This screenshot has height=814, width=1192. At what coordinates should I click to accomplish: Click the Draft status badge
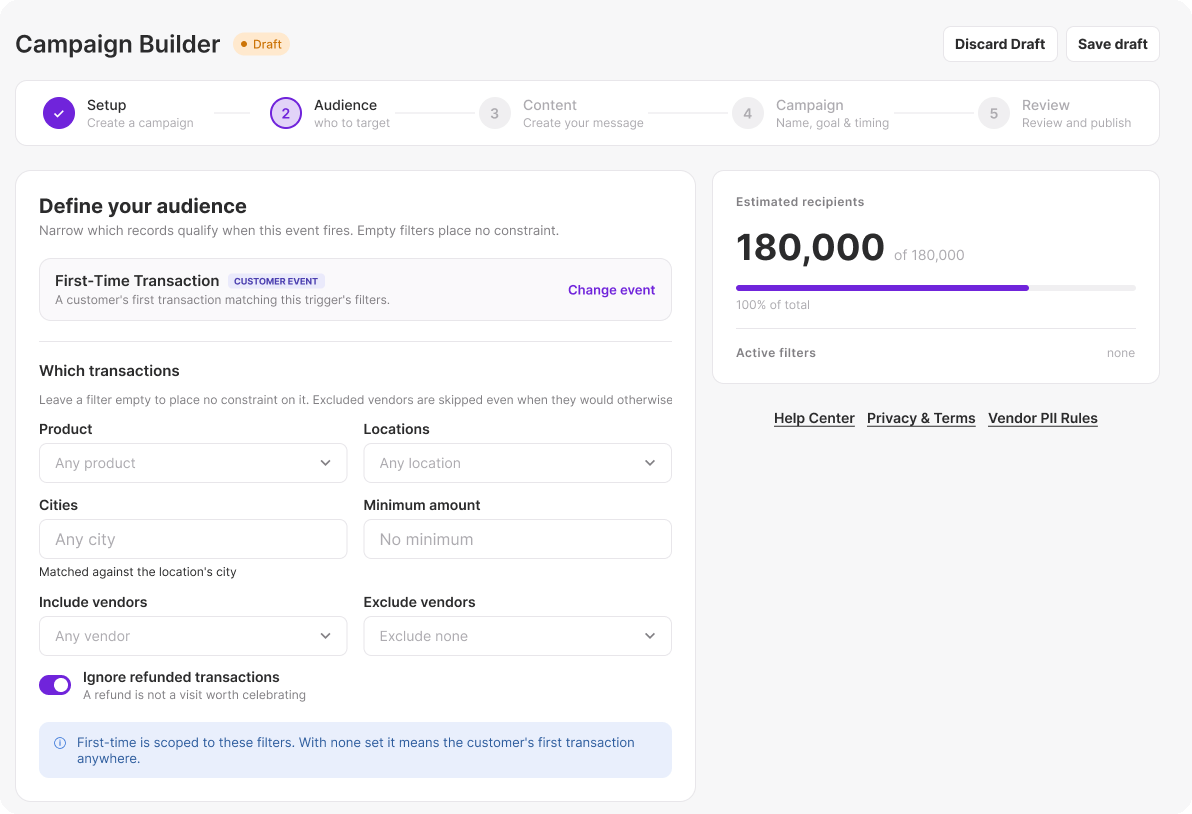[261, 44]
